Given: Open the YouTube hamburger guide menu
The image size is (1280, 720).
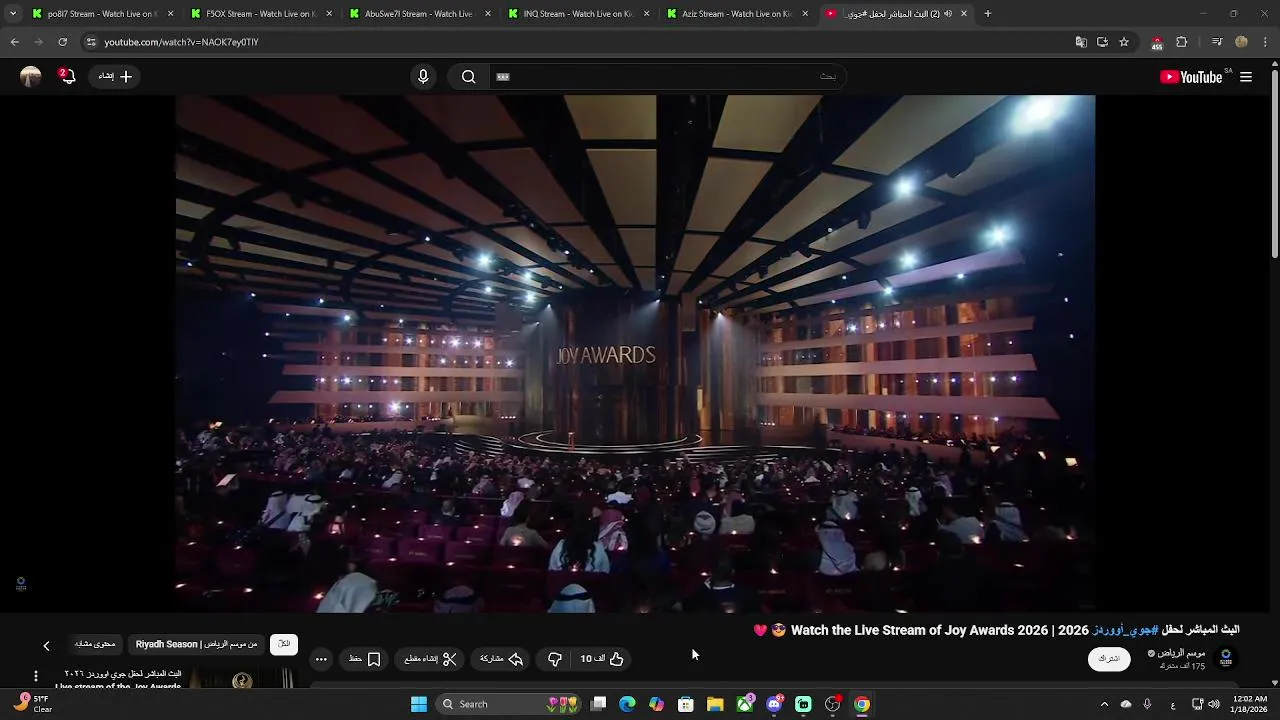Looking at the screenshot, I should tap(1246, 77).
